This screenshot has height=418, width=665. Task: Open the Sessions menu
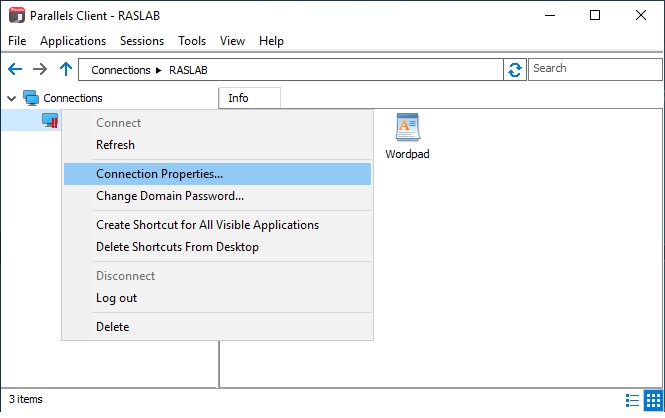[x=142, y=41]
